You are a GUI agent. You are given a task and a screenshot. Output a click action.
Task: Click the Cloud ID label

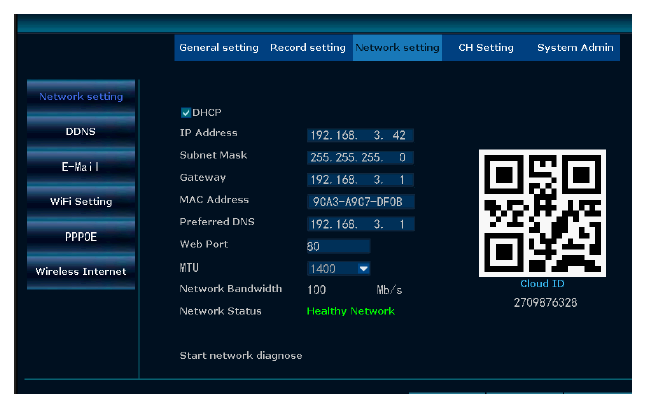542,284
